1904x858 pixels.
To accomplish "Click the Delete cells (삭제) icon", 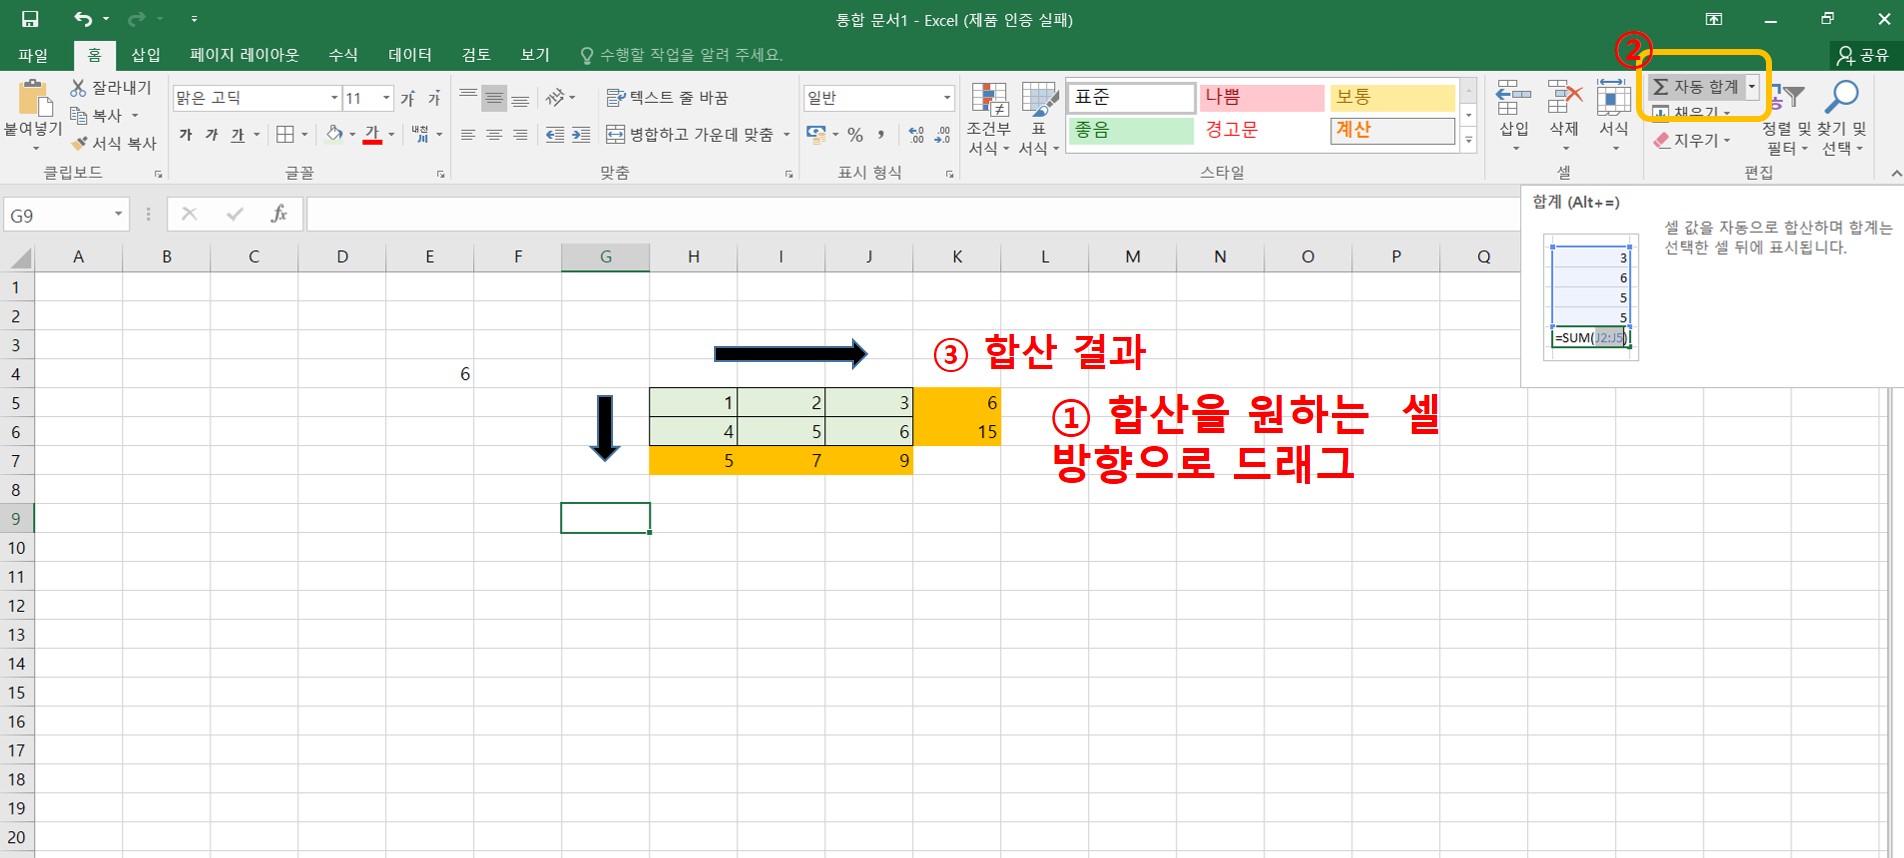I will (1564, 99).
